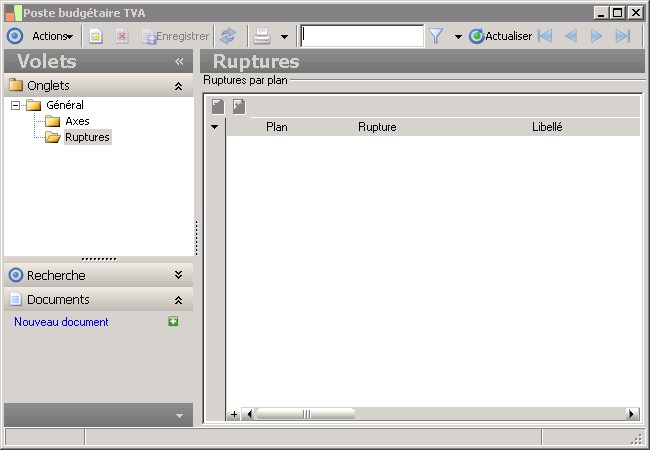Open the filter dropdown arrow

[x=458, y=37]
